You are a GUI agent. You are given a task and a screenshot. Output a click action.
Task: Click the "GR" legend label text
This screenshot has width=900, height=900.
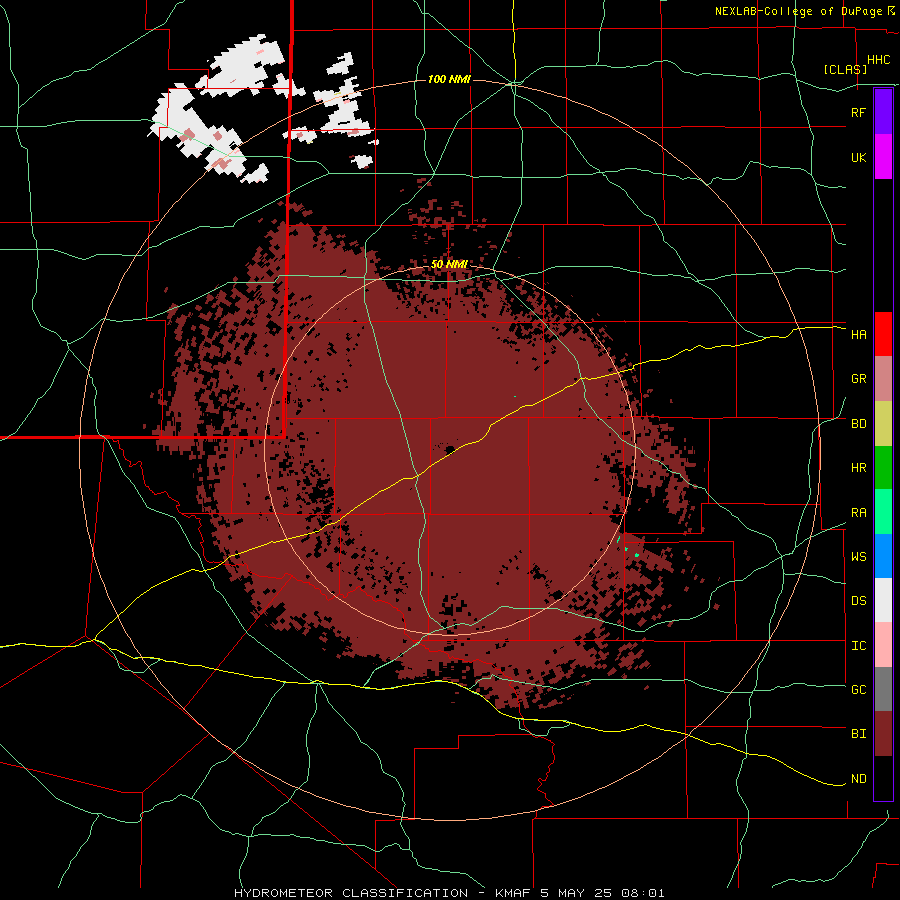[x=859, y=379]
